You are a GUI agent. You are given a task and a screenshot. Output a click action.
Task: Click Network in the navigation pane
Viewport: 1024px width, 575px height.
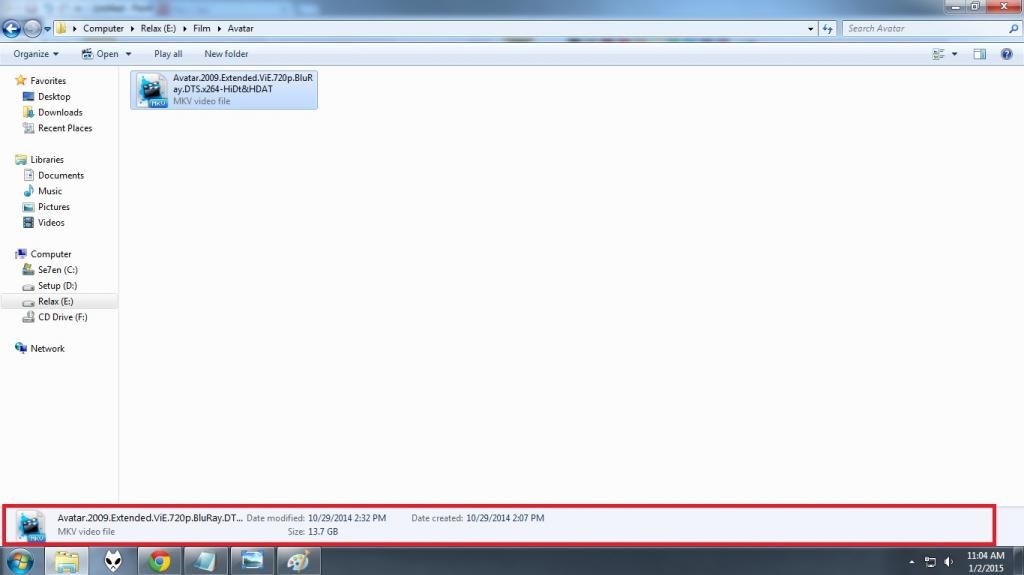pyautogui.click(x=47, y=348)
